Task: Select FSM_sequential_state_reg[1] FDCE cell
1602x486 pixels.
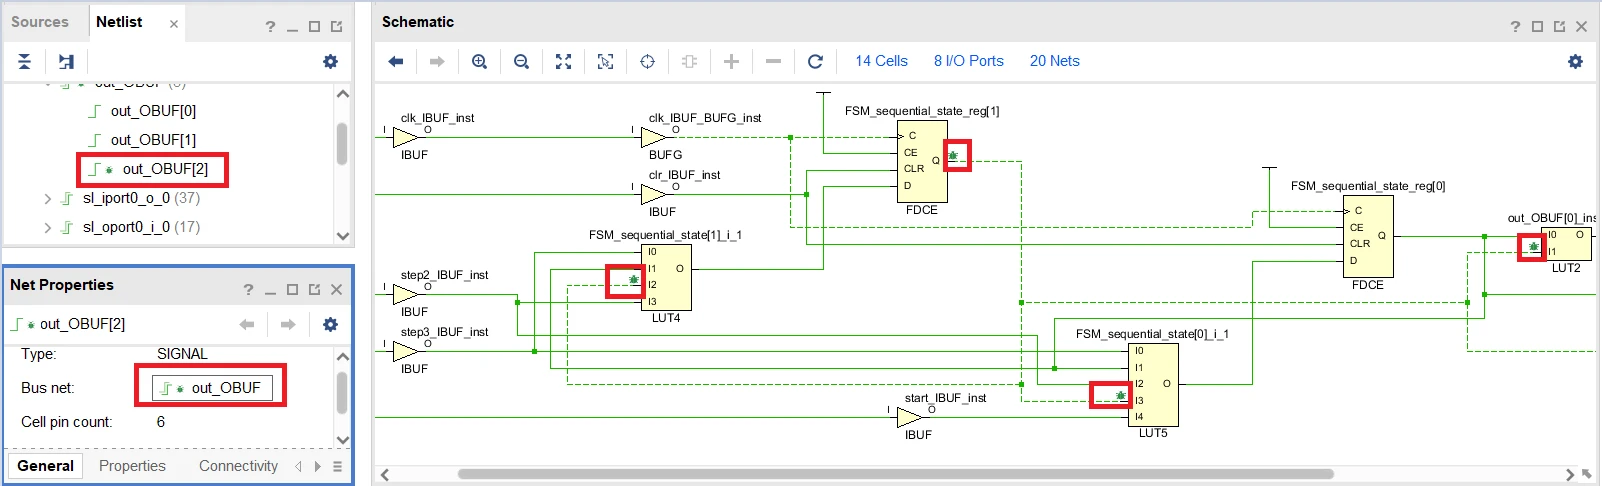Action: pos(922,162)
